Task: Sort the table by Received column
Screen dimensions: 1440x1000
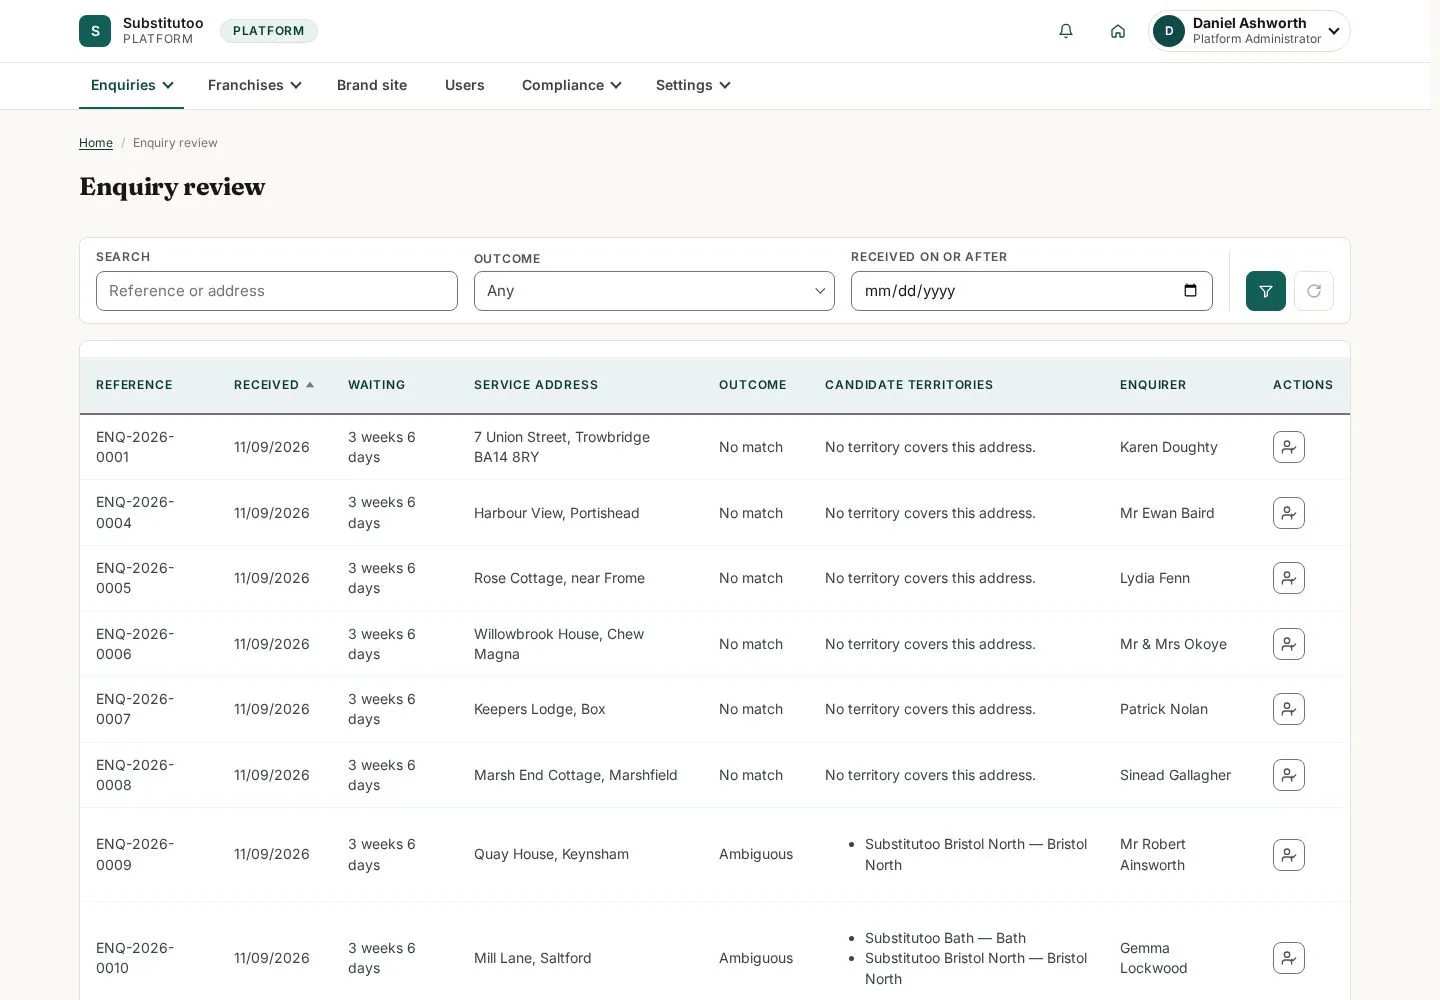Action: tap(273, 385)
